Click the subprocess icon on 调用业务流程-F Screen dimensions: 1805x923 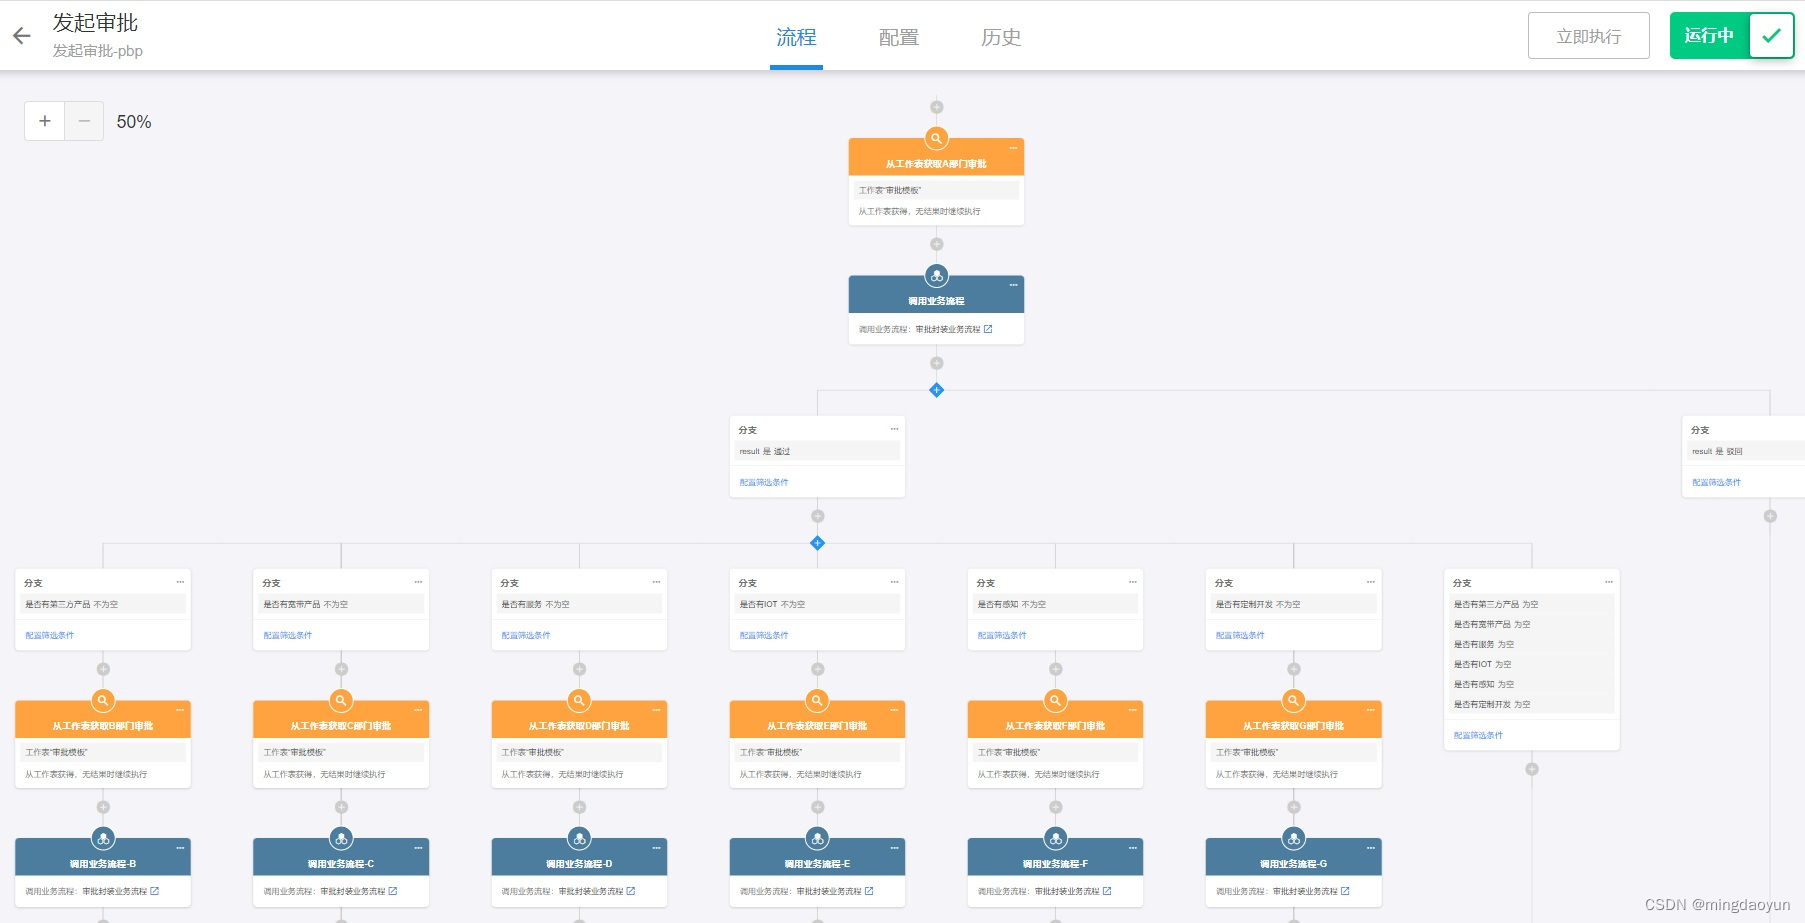tap(1055, 839)
